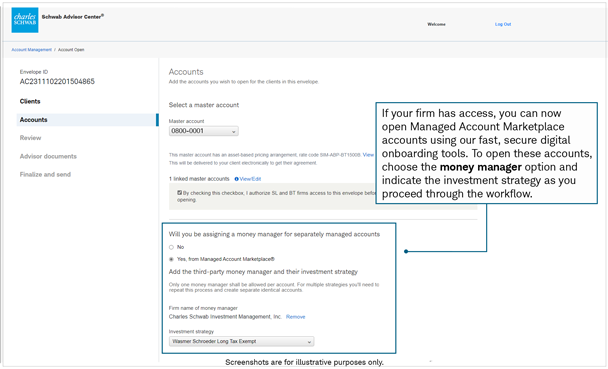Screen dimensions: 608x369
Task: Go to Finalize and send step
Action: pos(45,174)
